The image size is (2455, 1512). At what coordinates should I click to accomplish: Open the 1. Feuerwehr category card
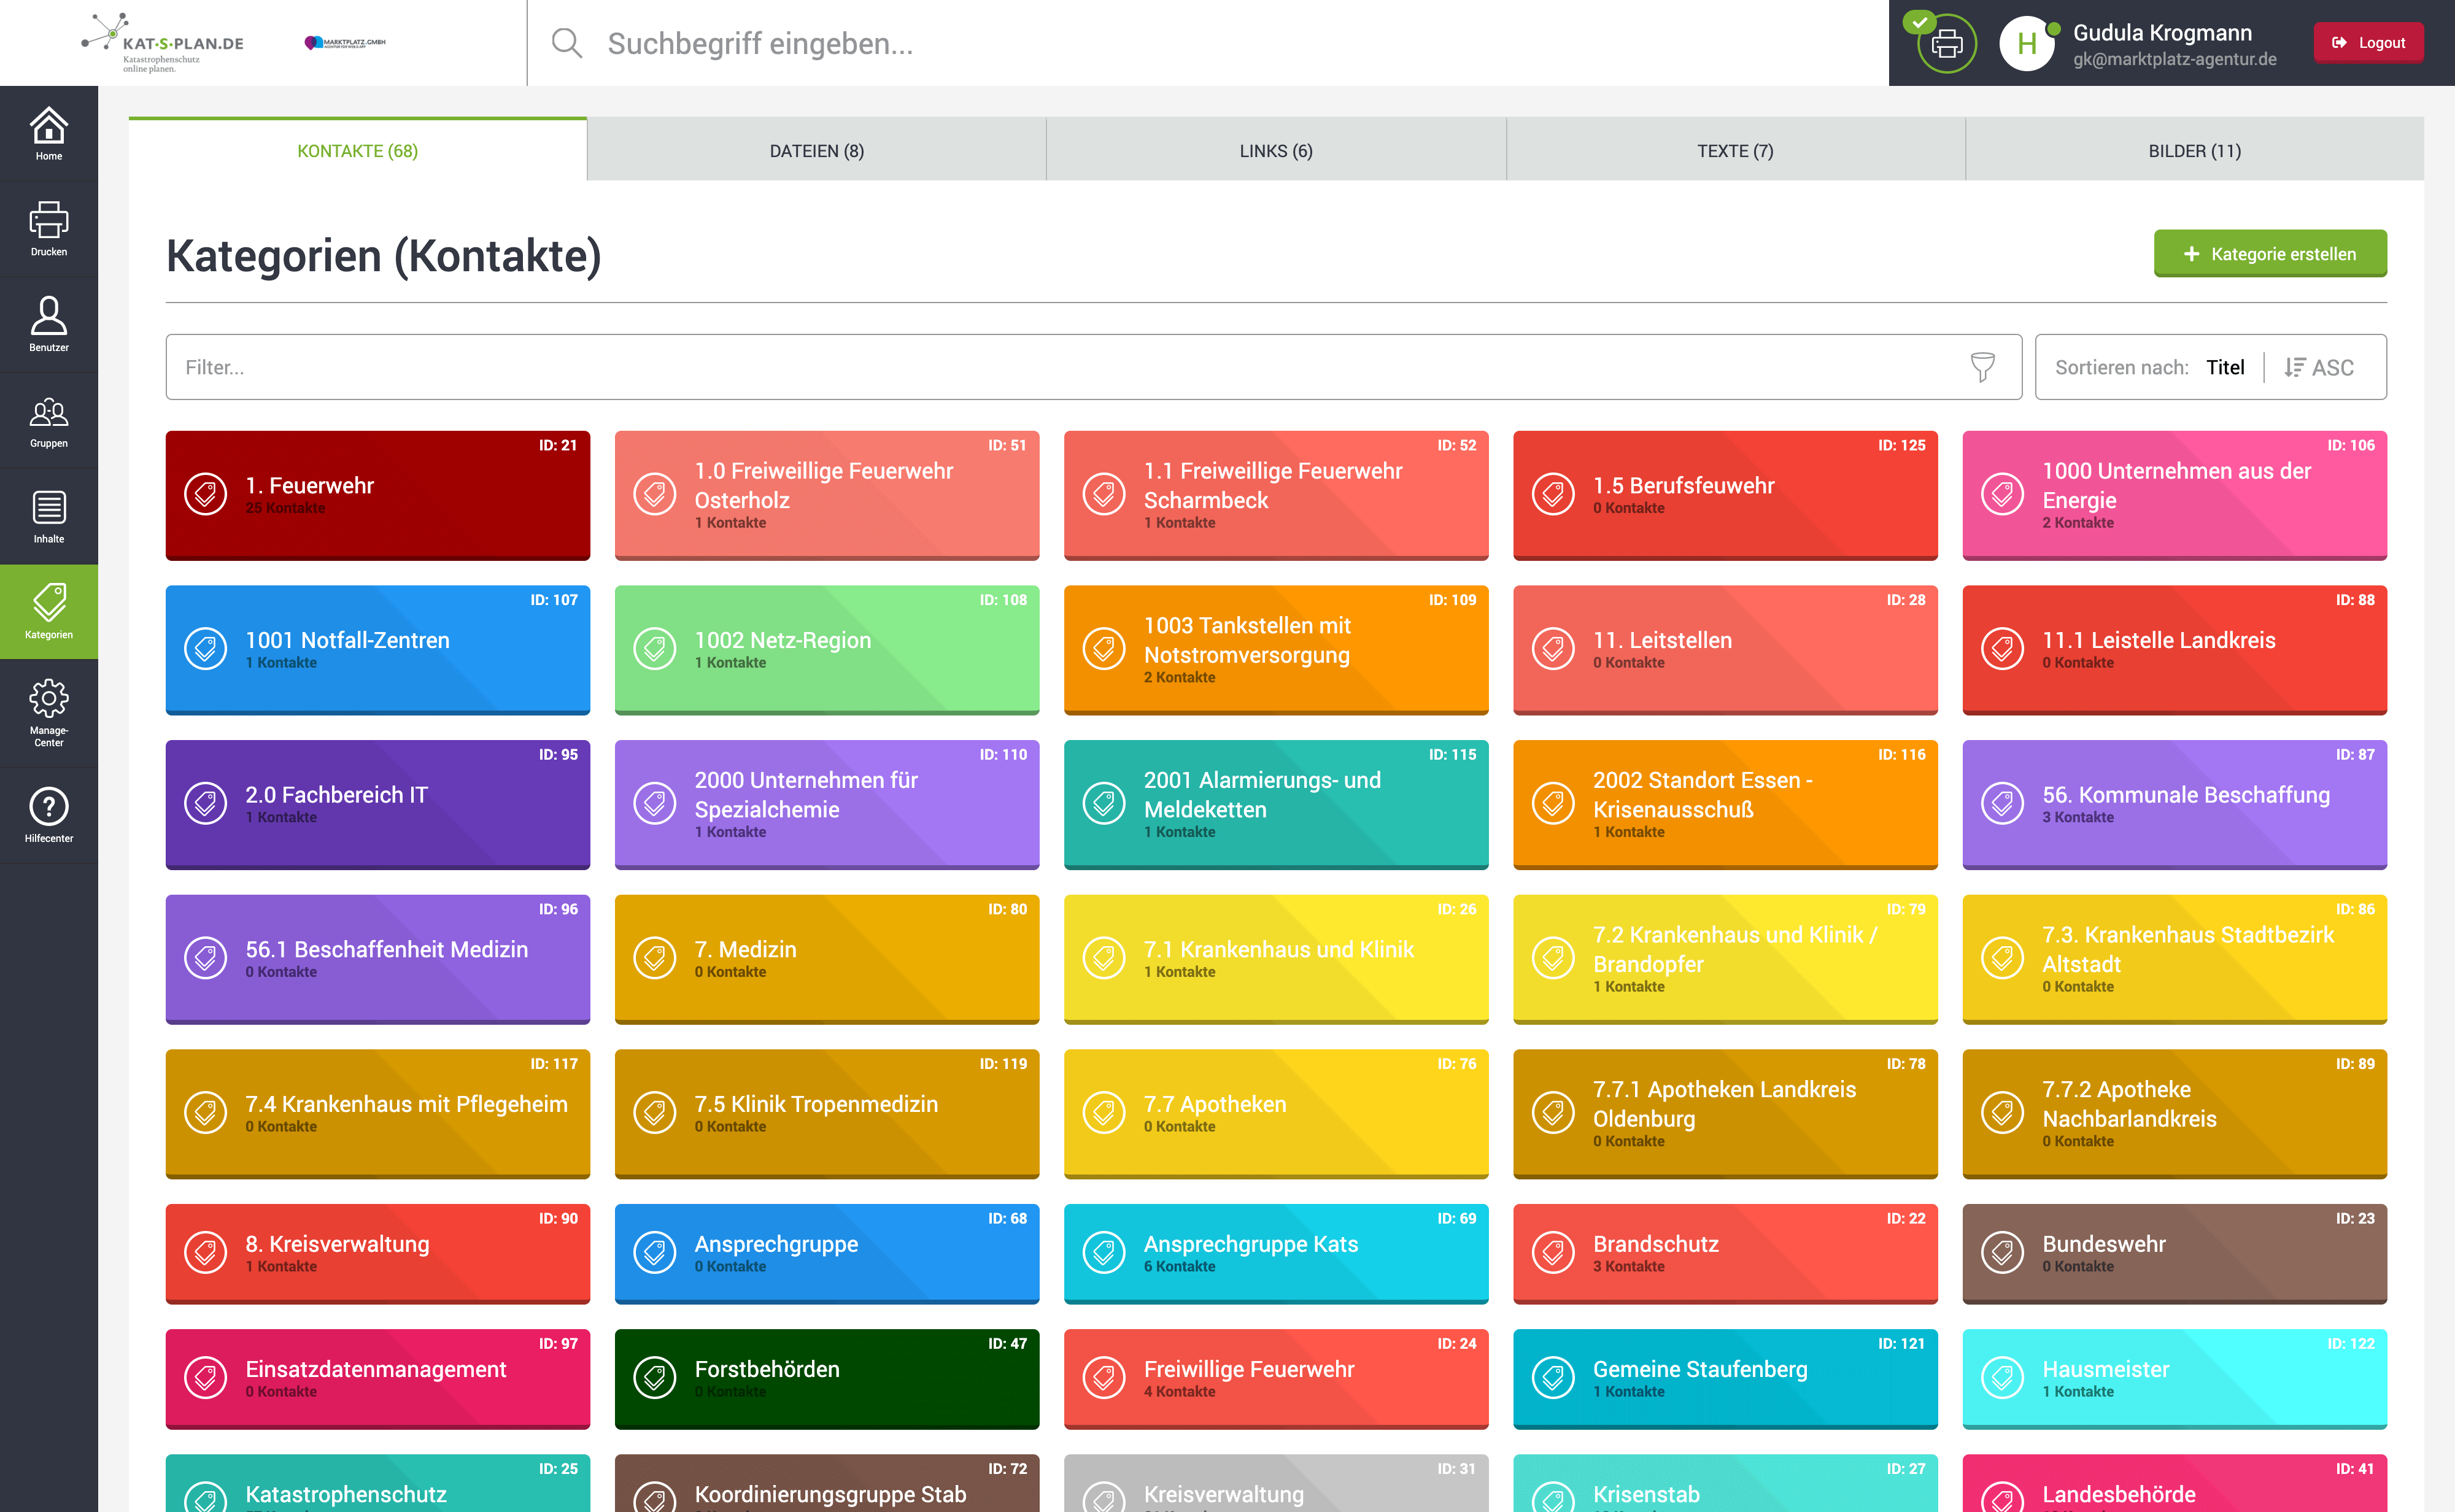click(x=377, y=495)
